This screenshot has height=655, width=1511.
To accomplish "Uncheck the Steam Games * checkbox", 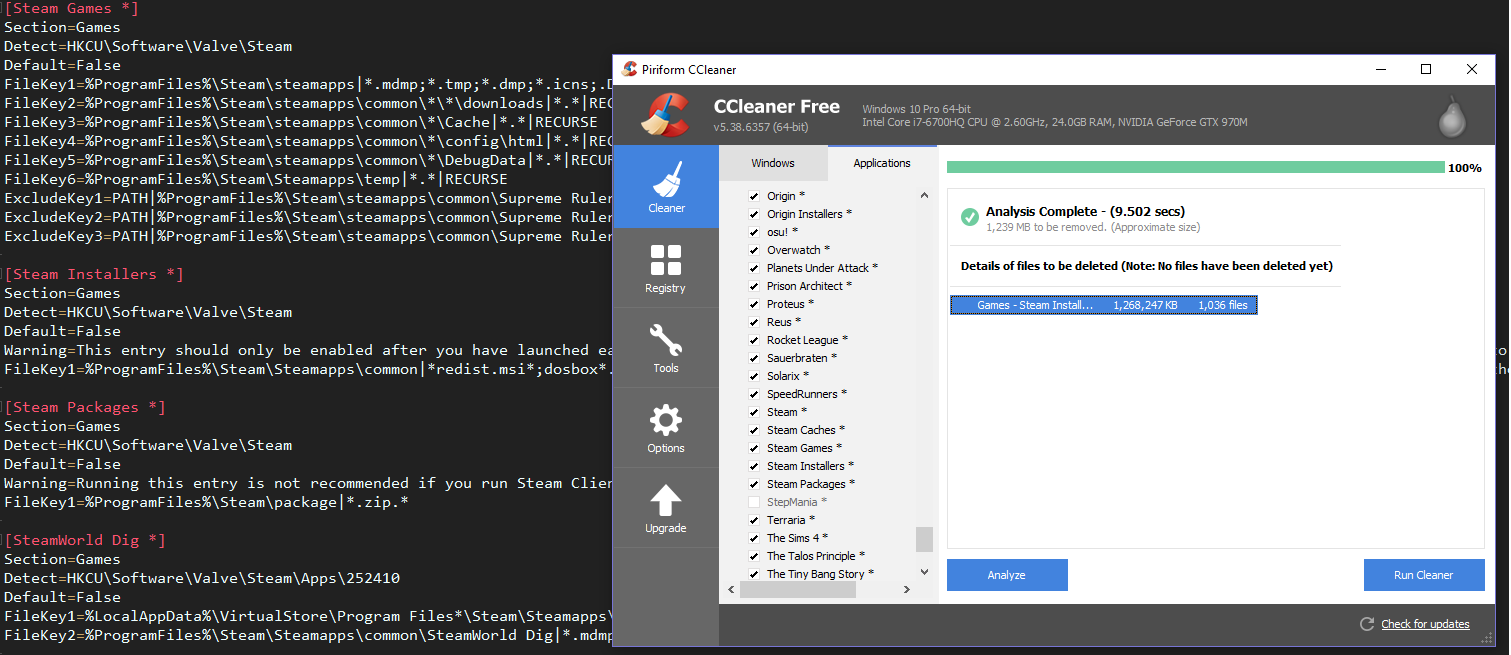I will 754,448.
